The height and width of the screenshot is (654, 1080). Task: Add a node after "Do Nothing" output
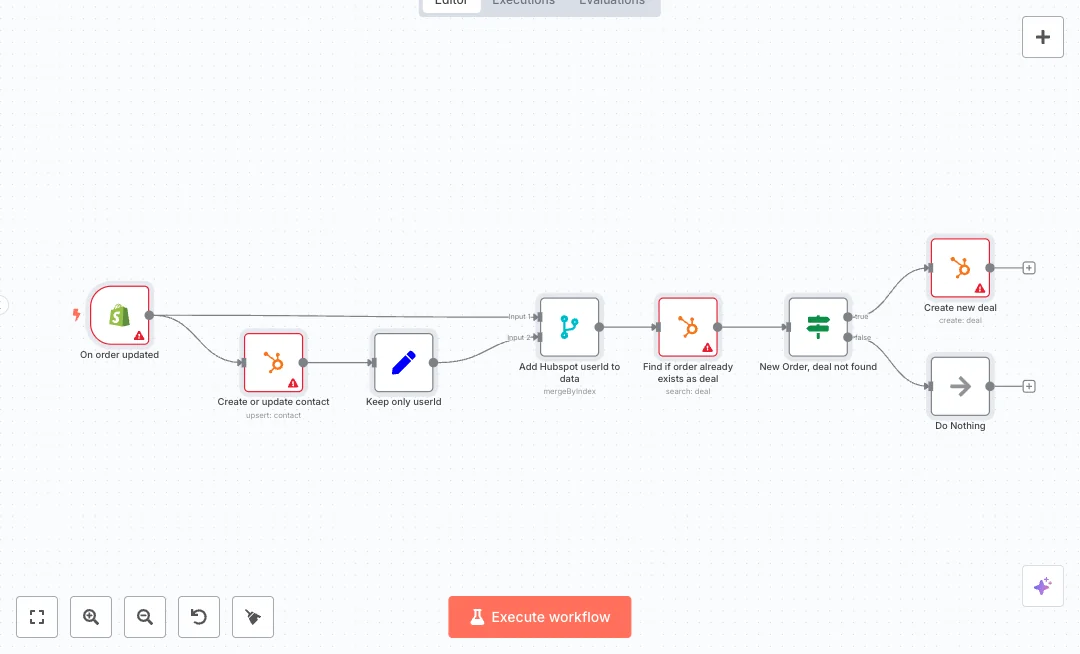(x=1029, y=387)
